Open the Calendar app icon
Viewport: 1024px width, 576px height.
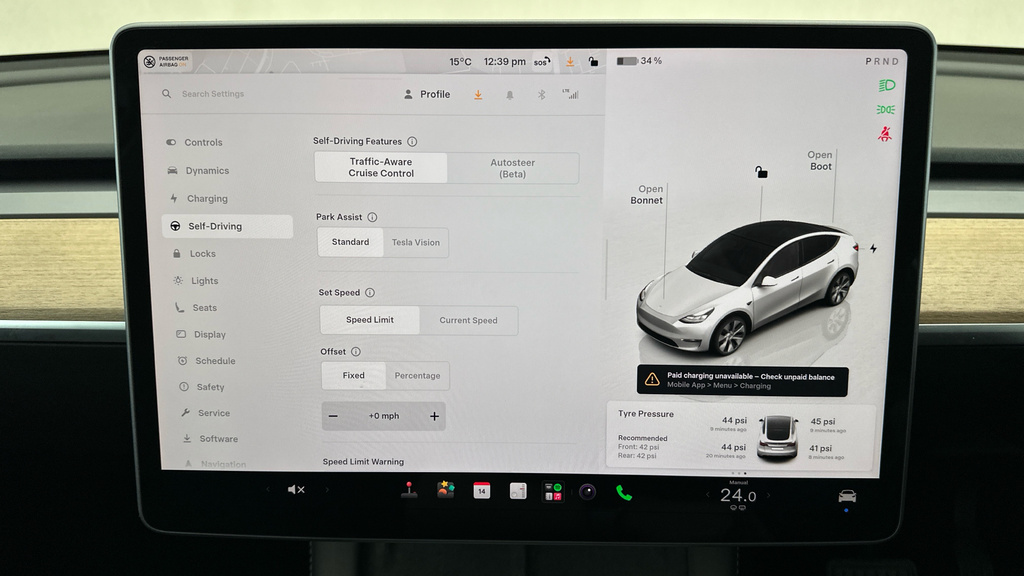[481, 490]
